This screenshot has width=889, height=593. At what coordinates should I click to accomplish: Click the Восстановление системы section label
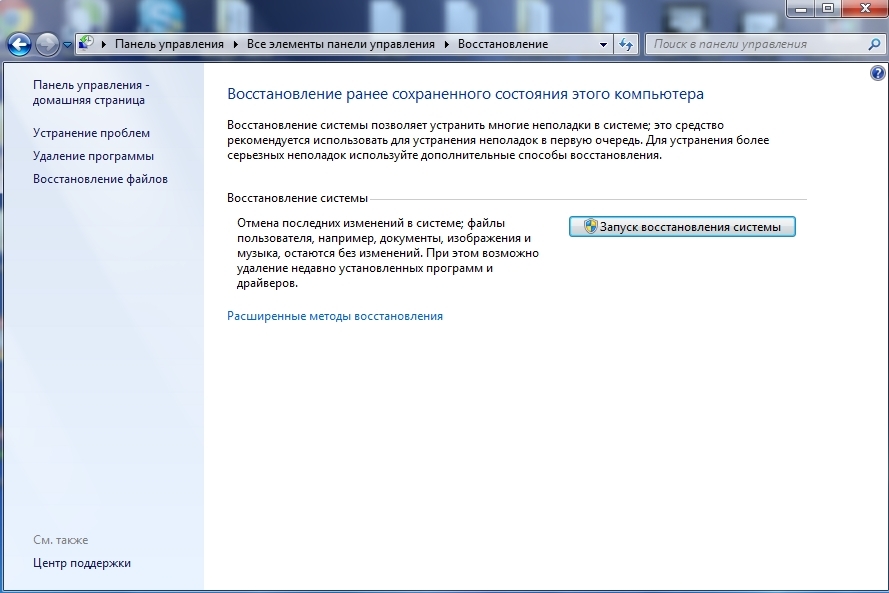297,198
